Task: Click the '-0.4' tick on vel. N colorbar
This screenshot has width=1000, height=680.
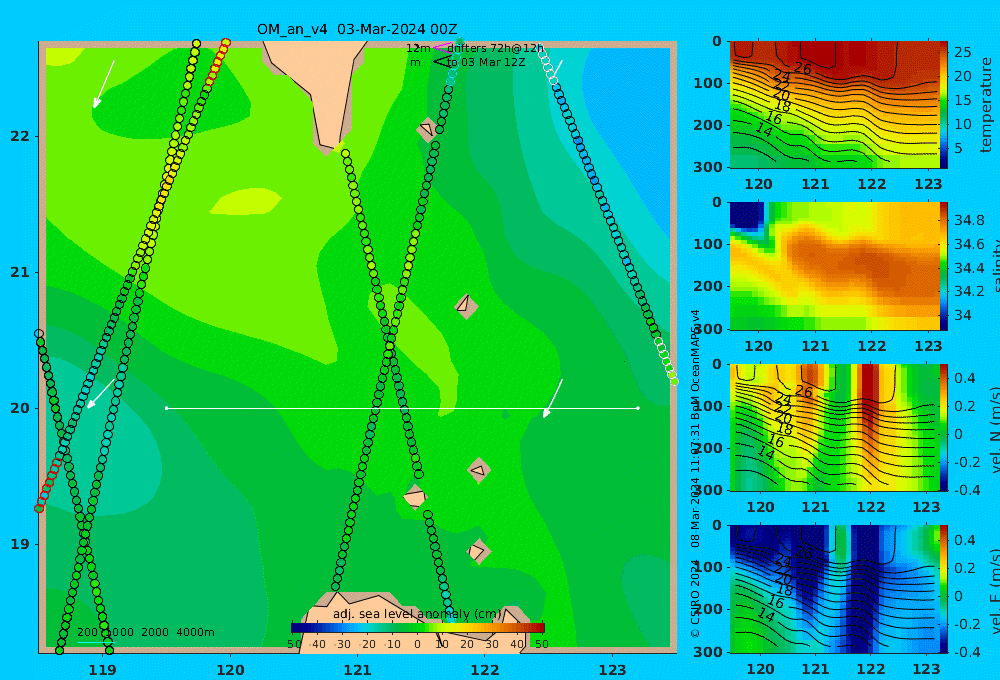Action: 966,489
